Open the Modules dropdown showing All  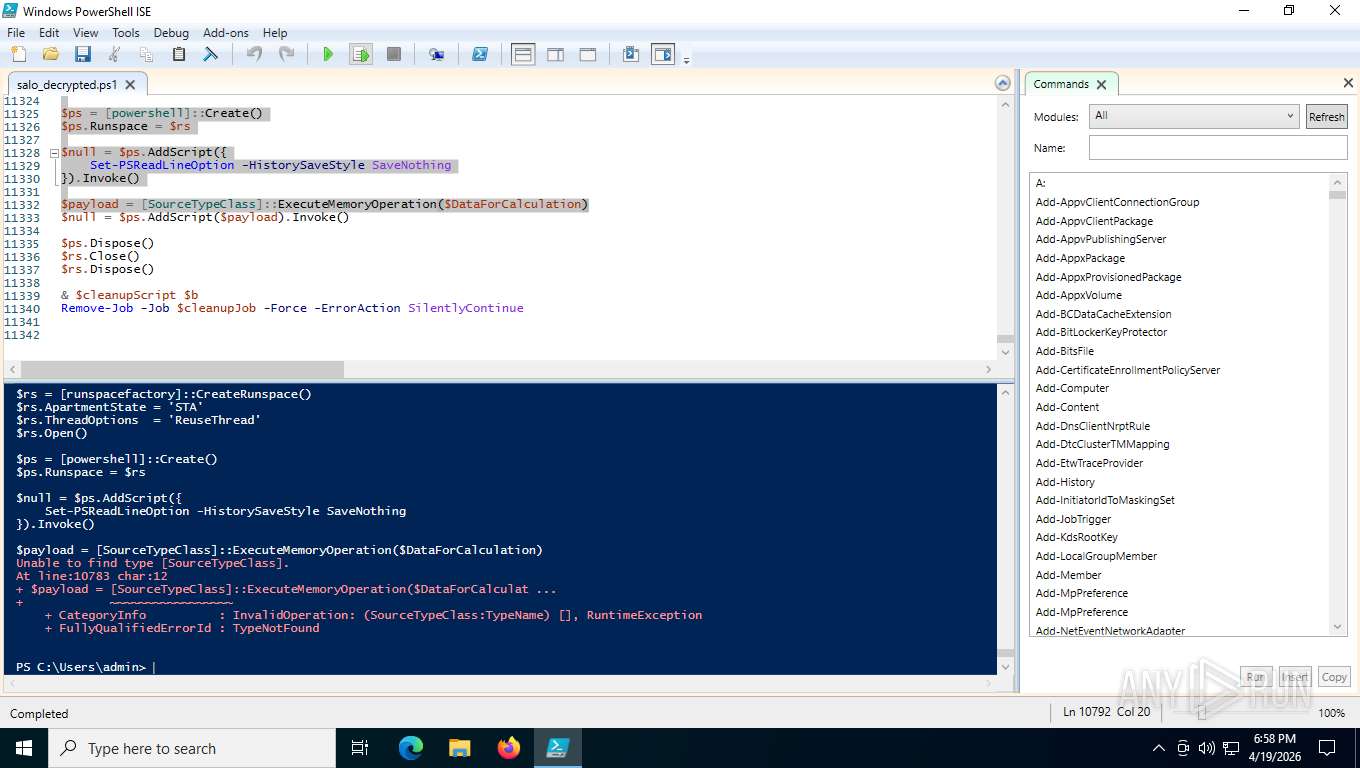point(1193,116)
